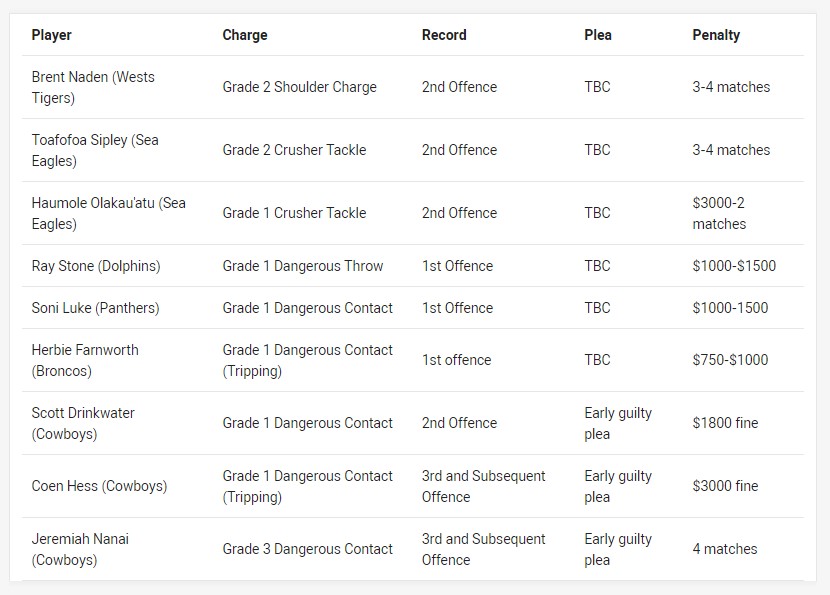Click Soni Luke (Panthers) player name
830x595 pixels.
point(95,308)
